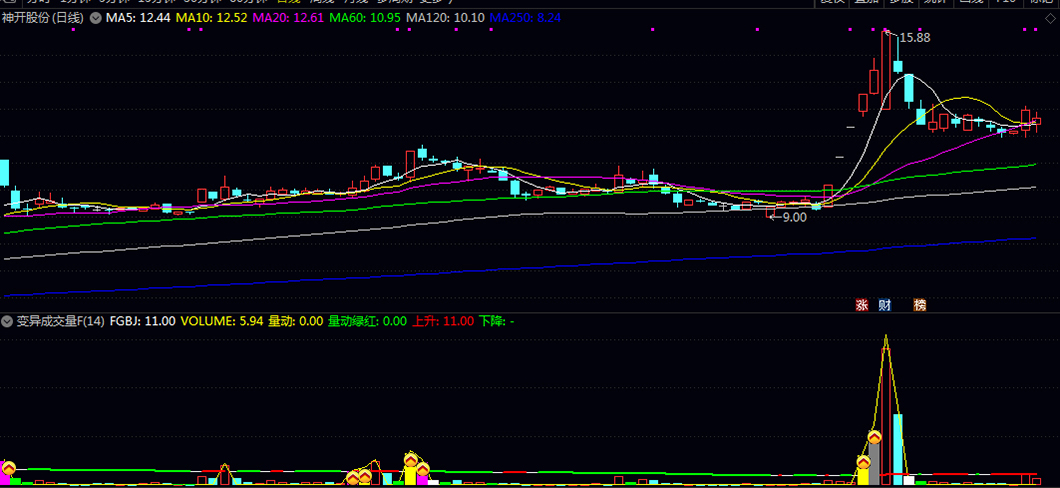Select the MA250 moving average label

coord(526,19)
